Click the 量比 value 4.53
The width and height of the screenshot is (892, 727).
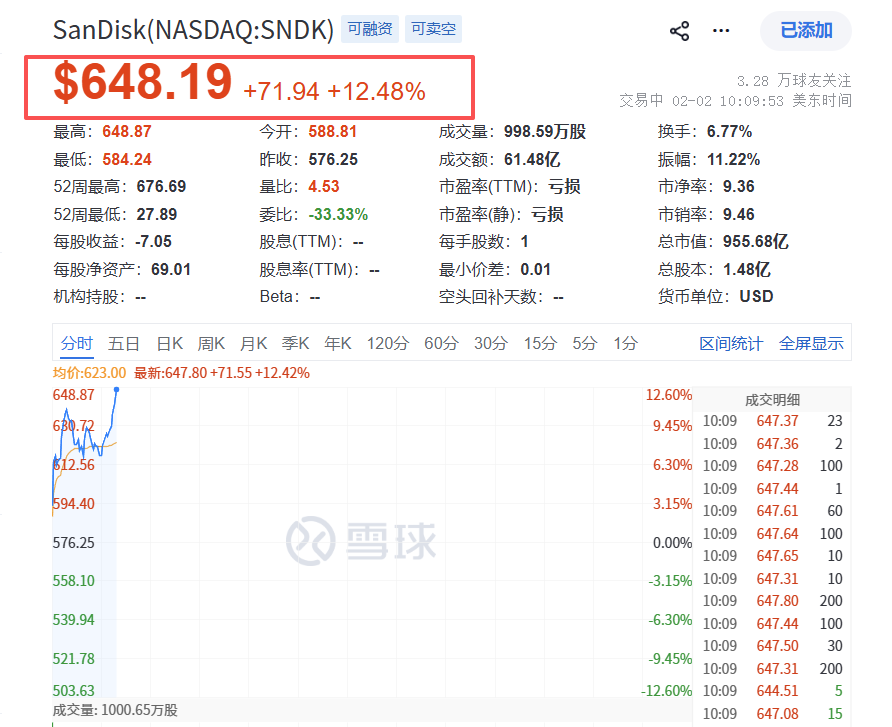click(x=324, y=187)
